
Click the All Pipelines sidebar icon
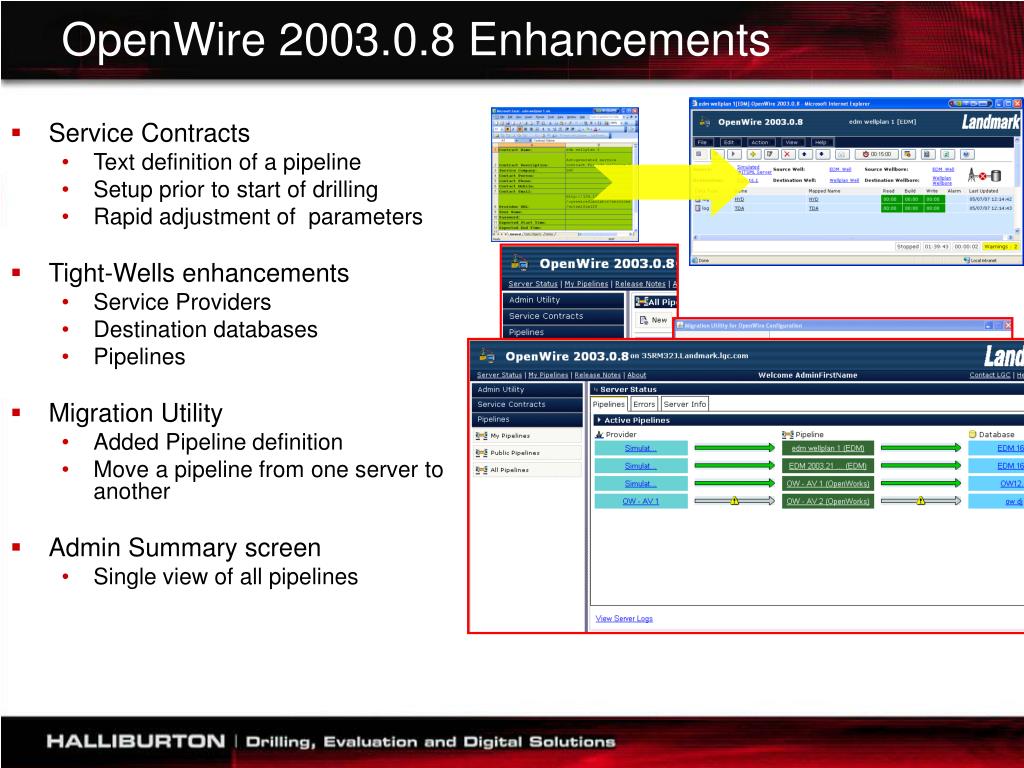[x=481, y=470]
